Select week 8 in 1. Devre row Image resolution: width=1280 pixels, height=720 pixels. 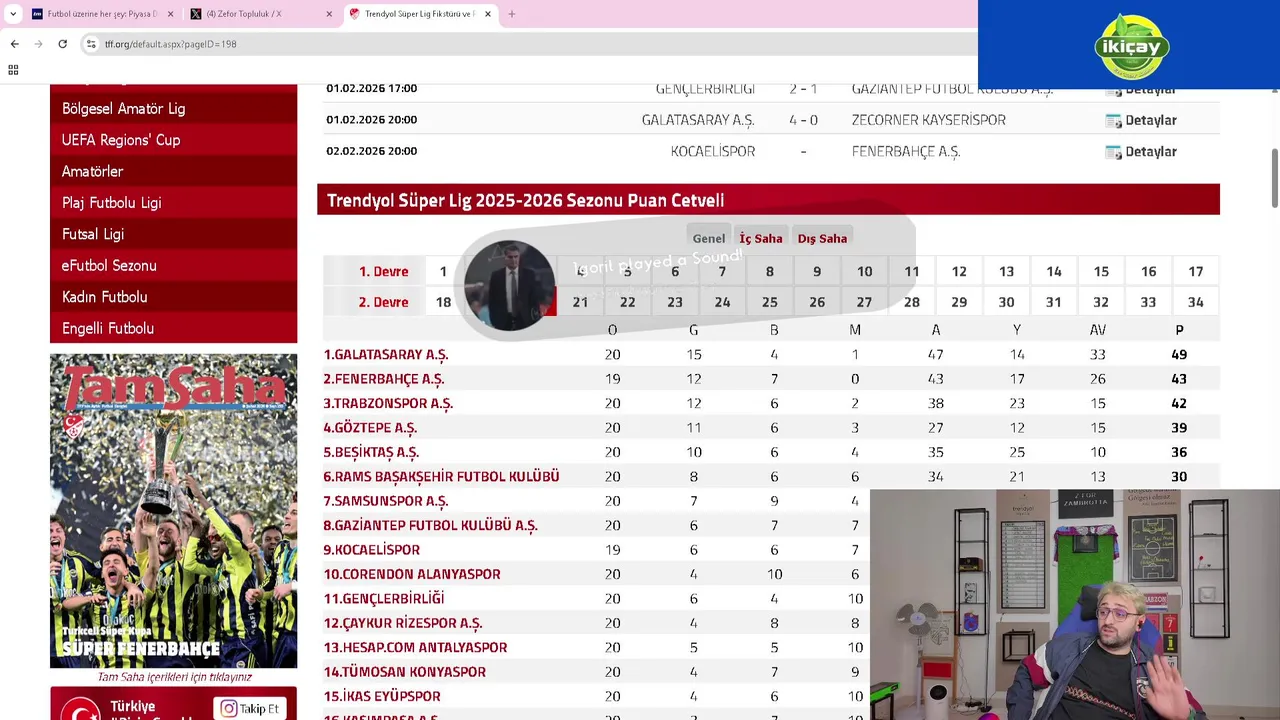coord(770,271)
